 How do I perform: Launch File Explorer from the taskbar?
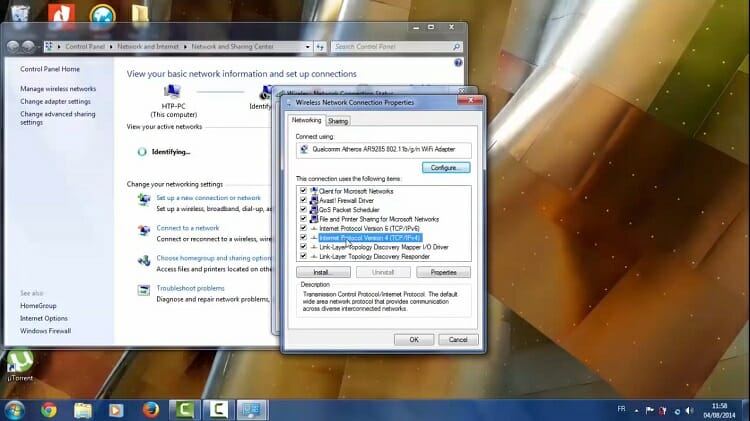(x=83, y=410)
